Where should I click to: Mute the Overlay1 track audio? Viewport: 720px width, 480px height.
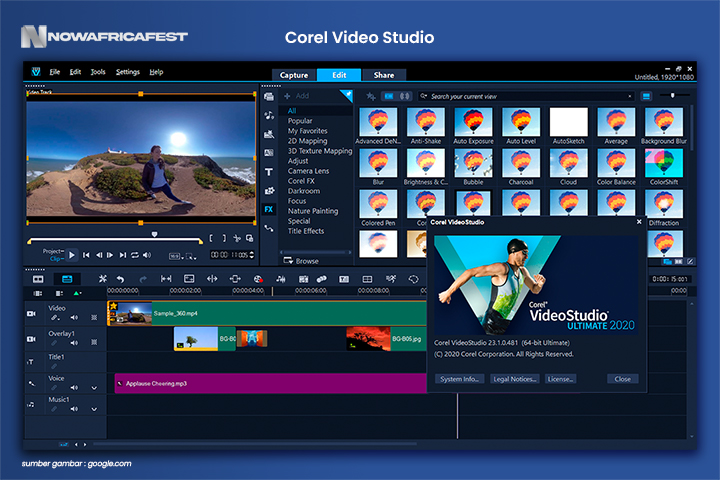74,343
